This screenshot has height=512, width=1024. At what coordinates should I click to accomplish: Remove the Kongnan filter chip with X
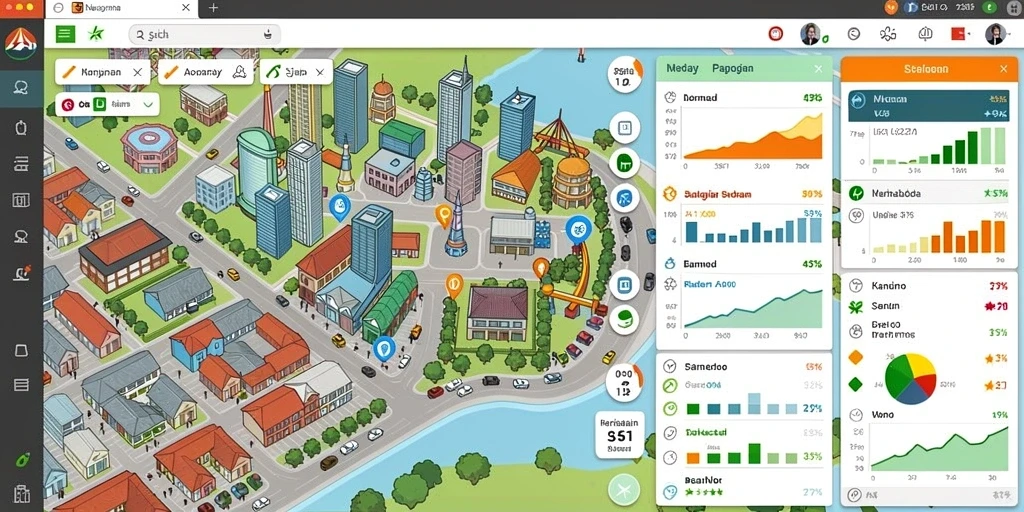pos(137,72)
